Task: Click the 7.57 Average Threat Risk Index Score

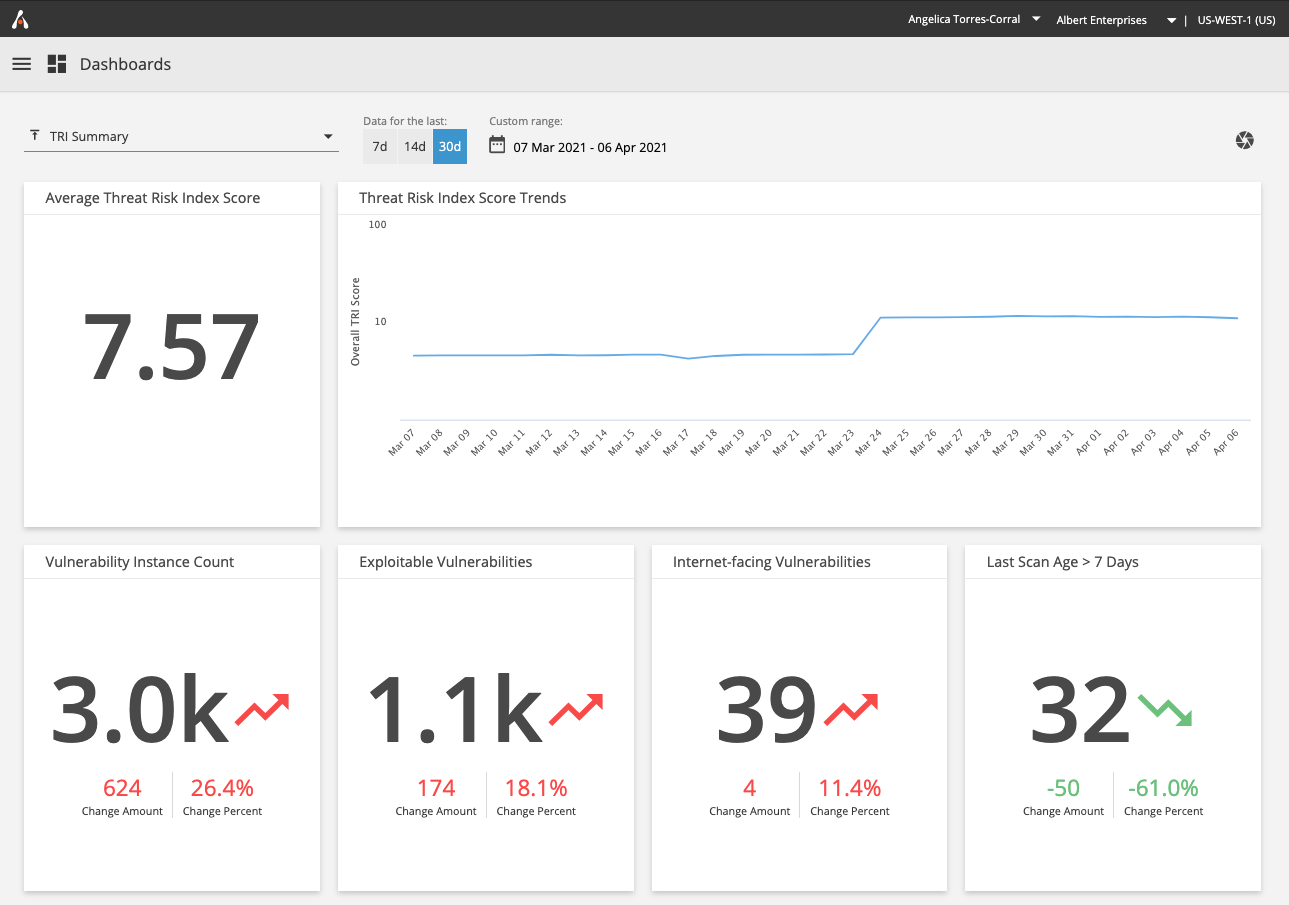Action: [171, 347]
